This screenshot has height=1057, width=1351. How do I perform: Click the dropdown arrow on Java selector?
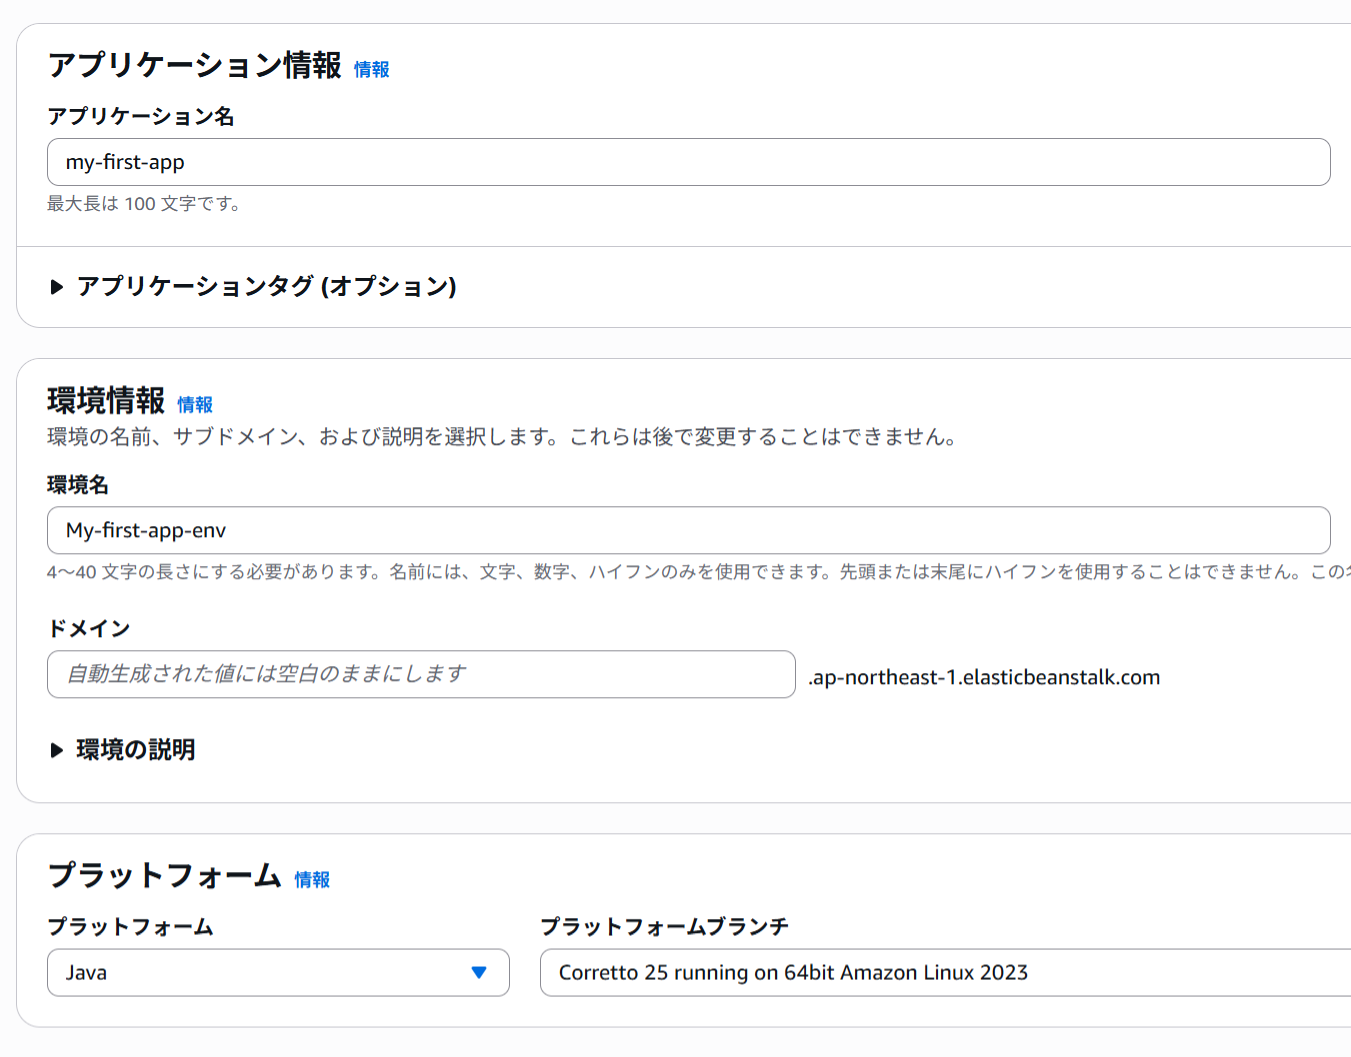[479, 972]
